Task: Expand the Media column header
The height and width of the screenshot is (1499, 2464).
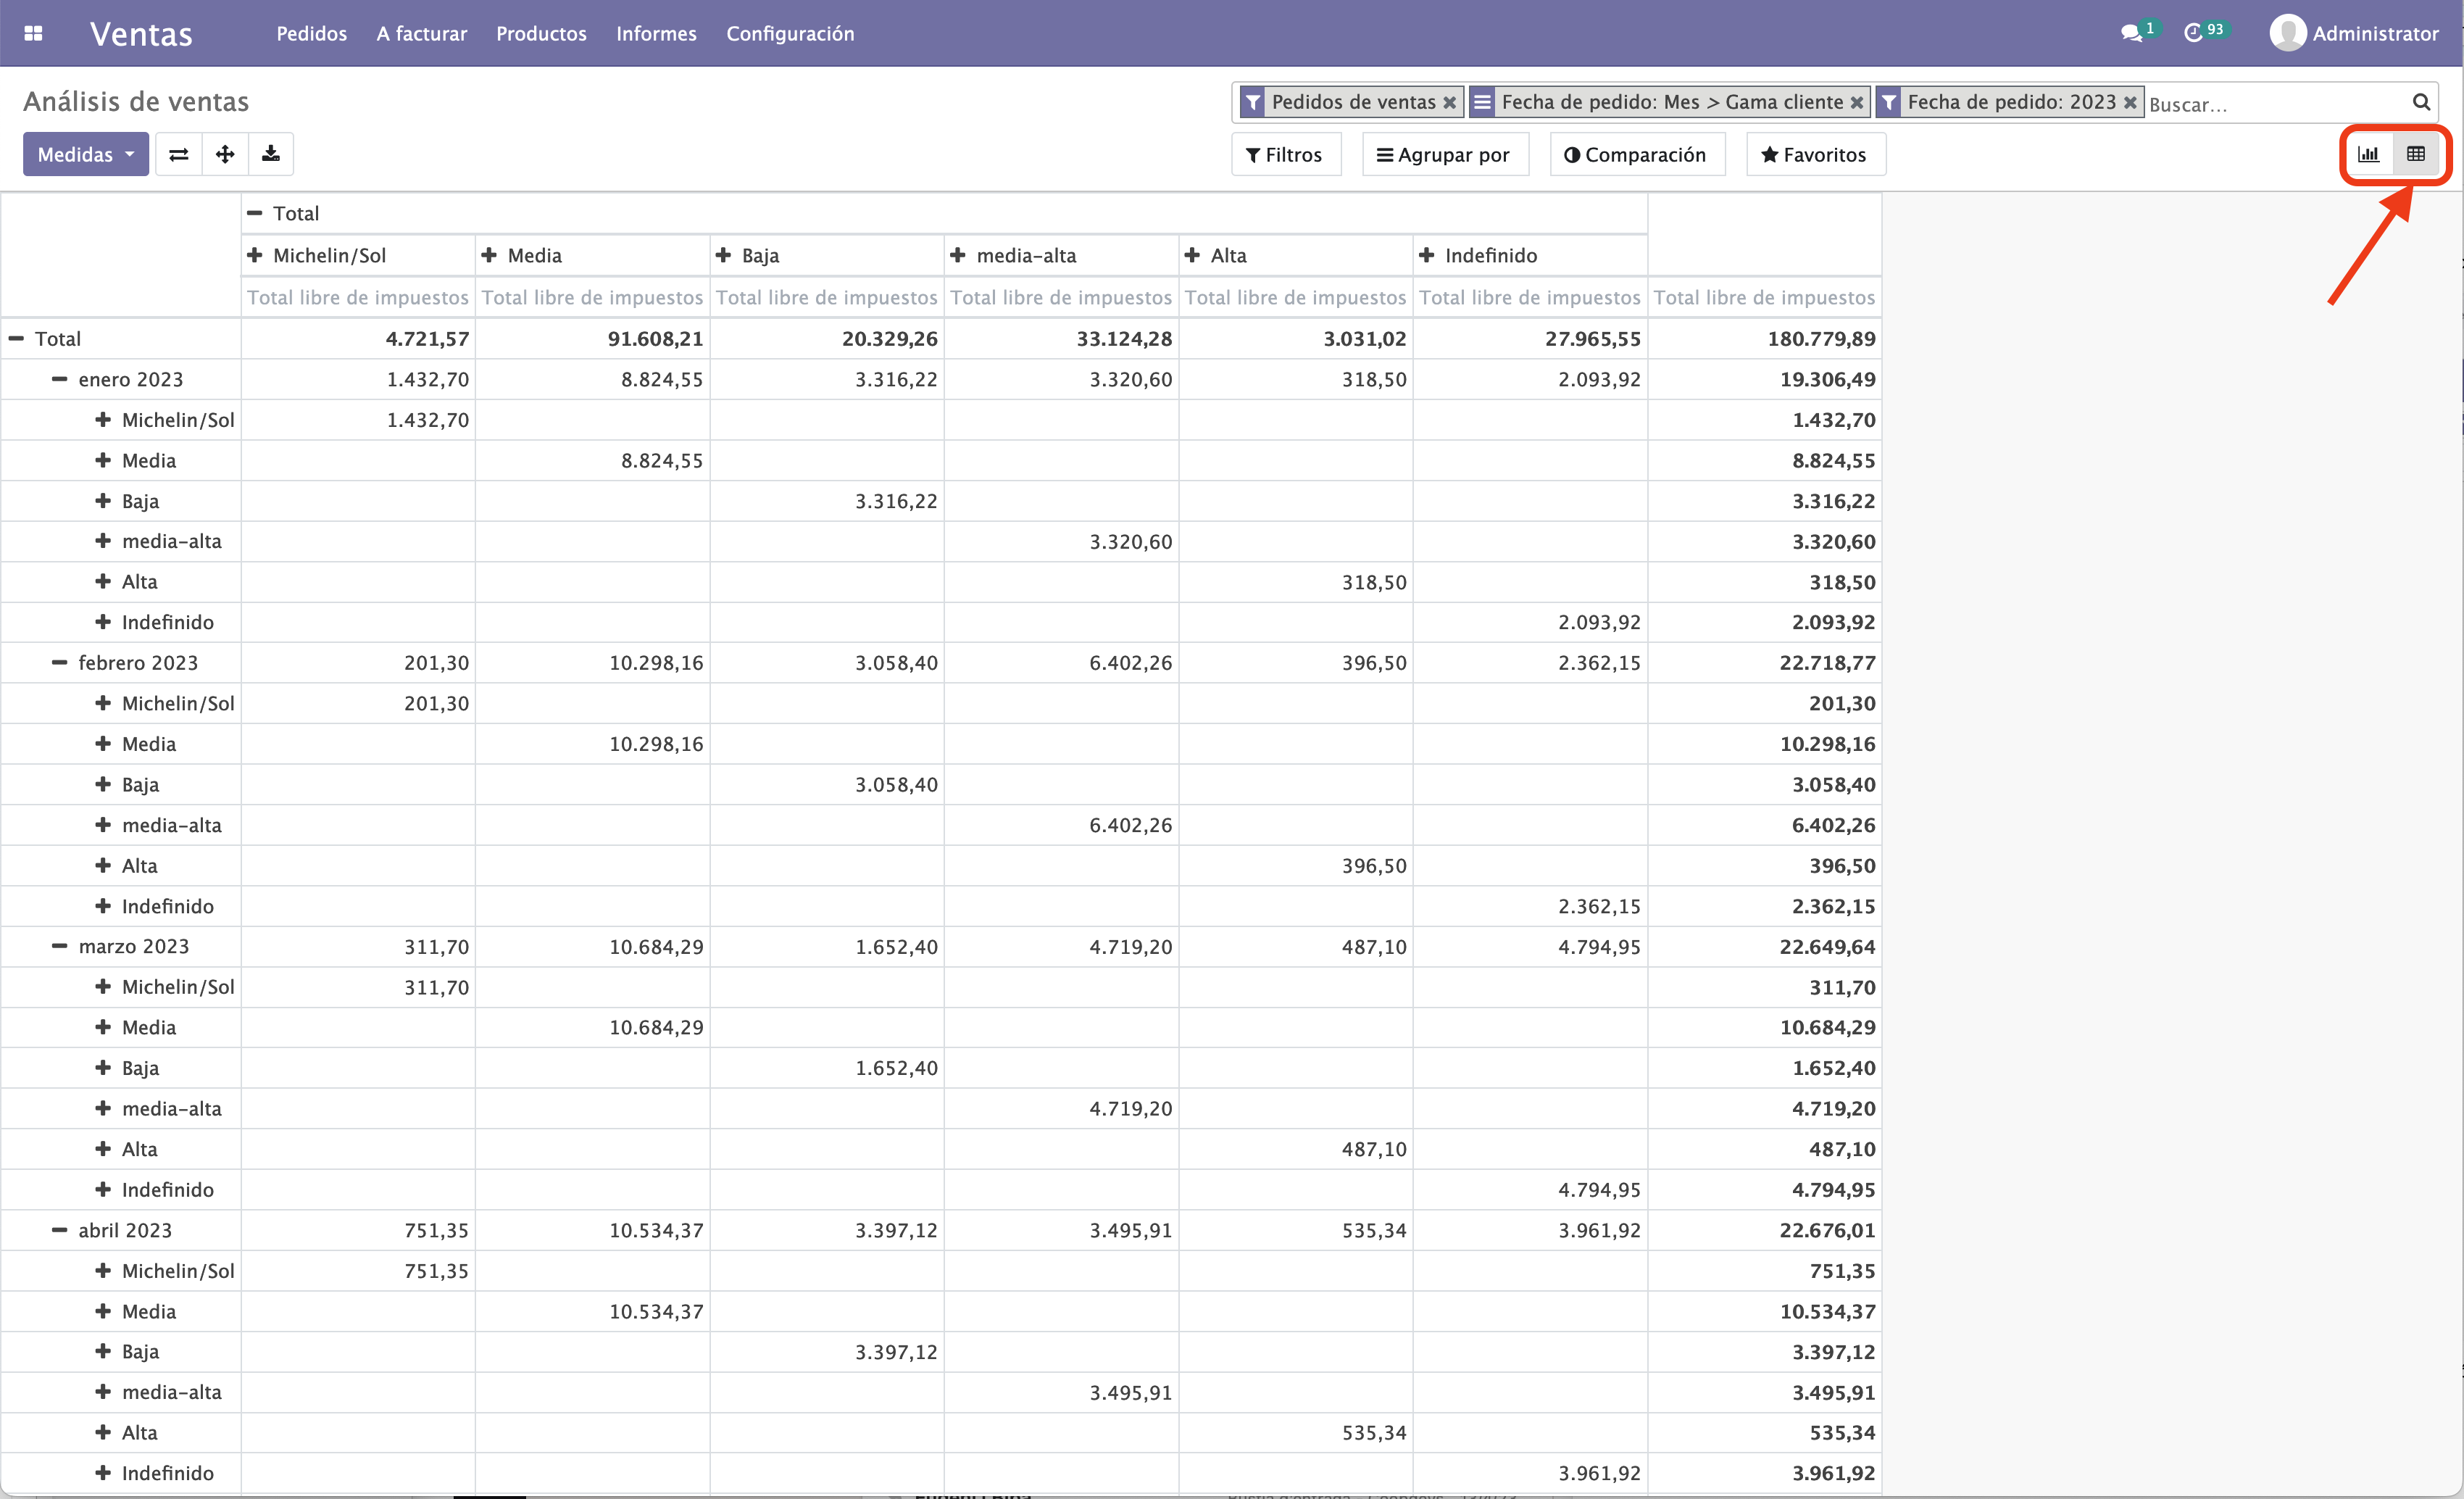Action: click(x=592, y=255)
